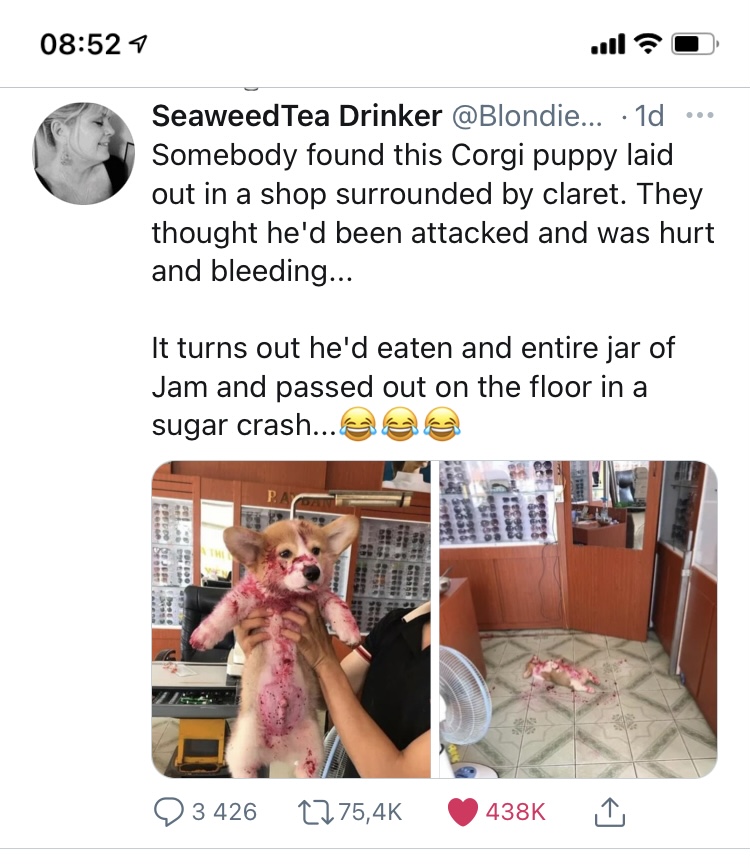Viewport: 750px width, 868px height.
Task: Tap the battery indicator in status bar
Action: (x=695, y=44)
